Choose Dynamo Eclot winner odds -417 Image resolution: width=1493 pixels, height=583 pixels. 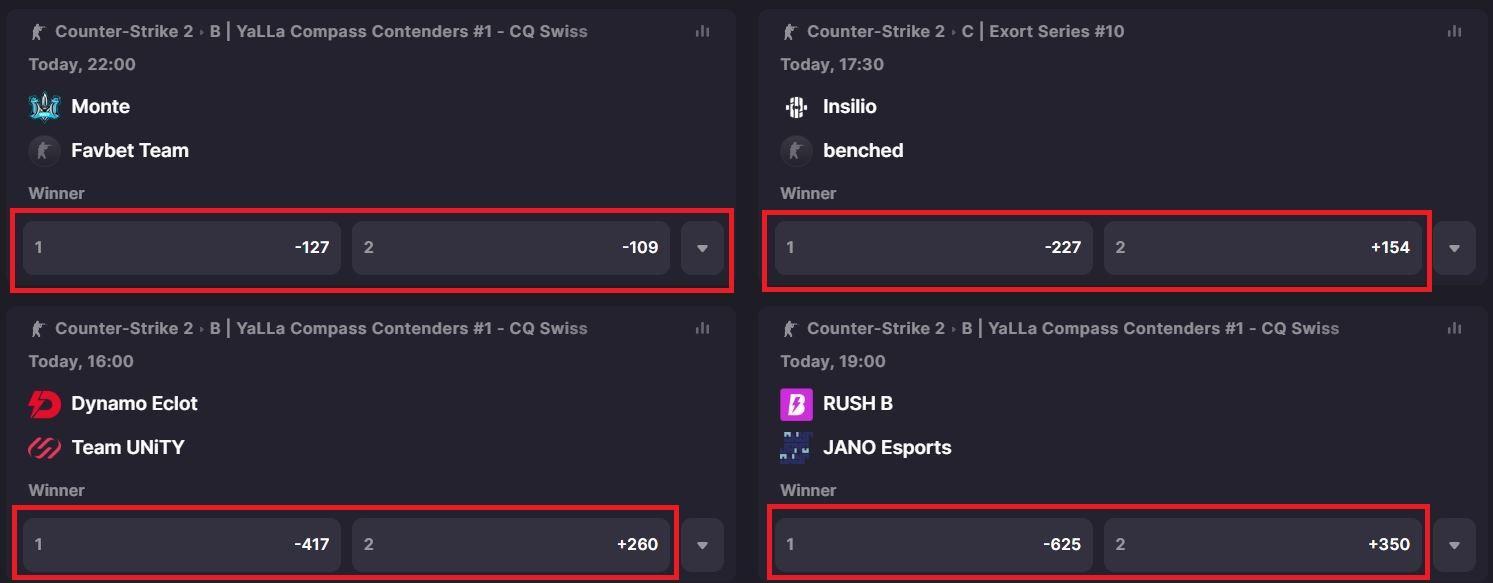coord(182,545)
